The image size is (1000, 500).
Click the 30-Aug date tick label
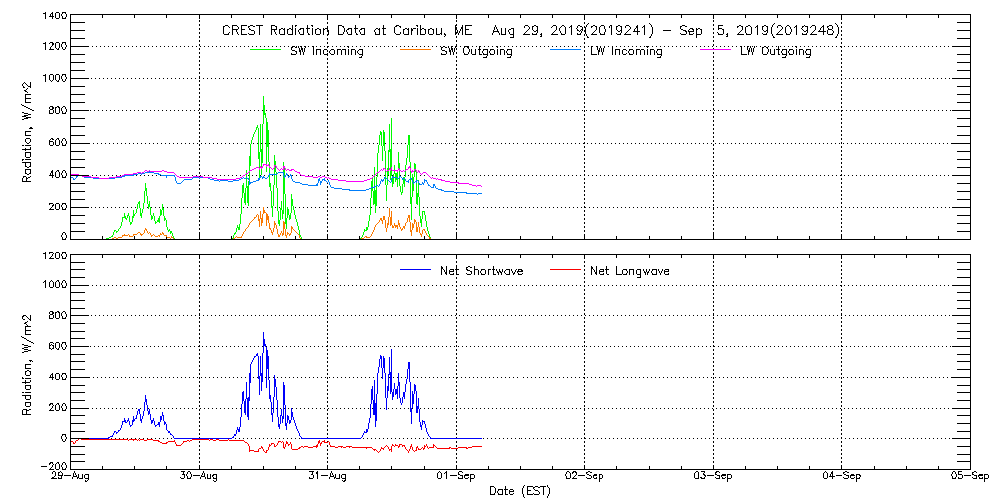click(200, 477)
